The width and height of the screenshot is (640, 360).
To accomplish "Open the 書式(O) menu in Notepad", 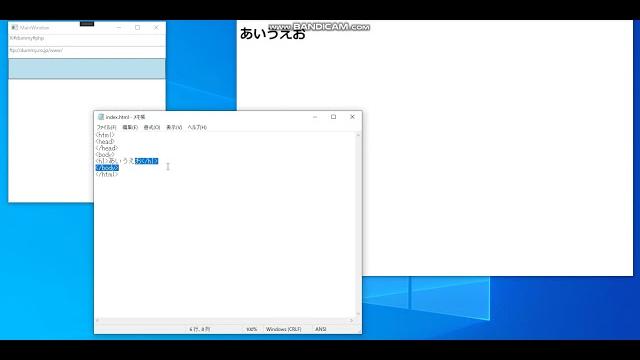I will pos(152,127).
